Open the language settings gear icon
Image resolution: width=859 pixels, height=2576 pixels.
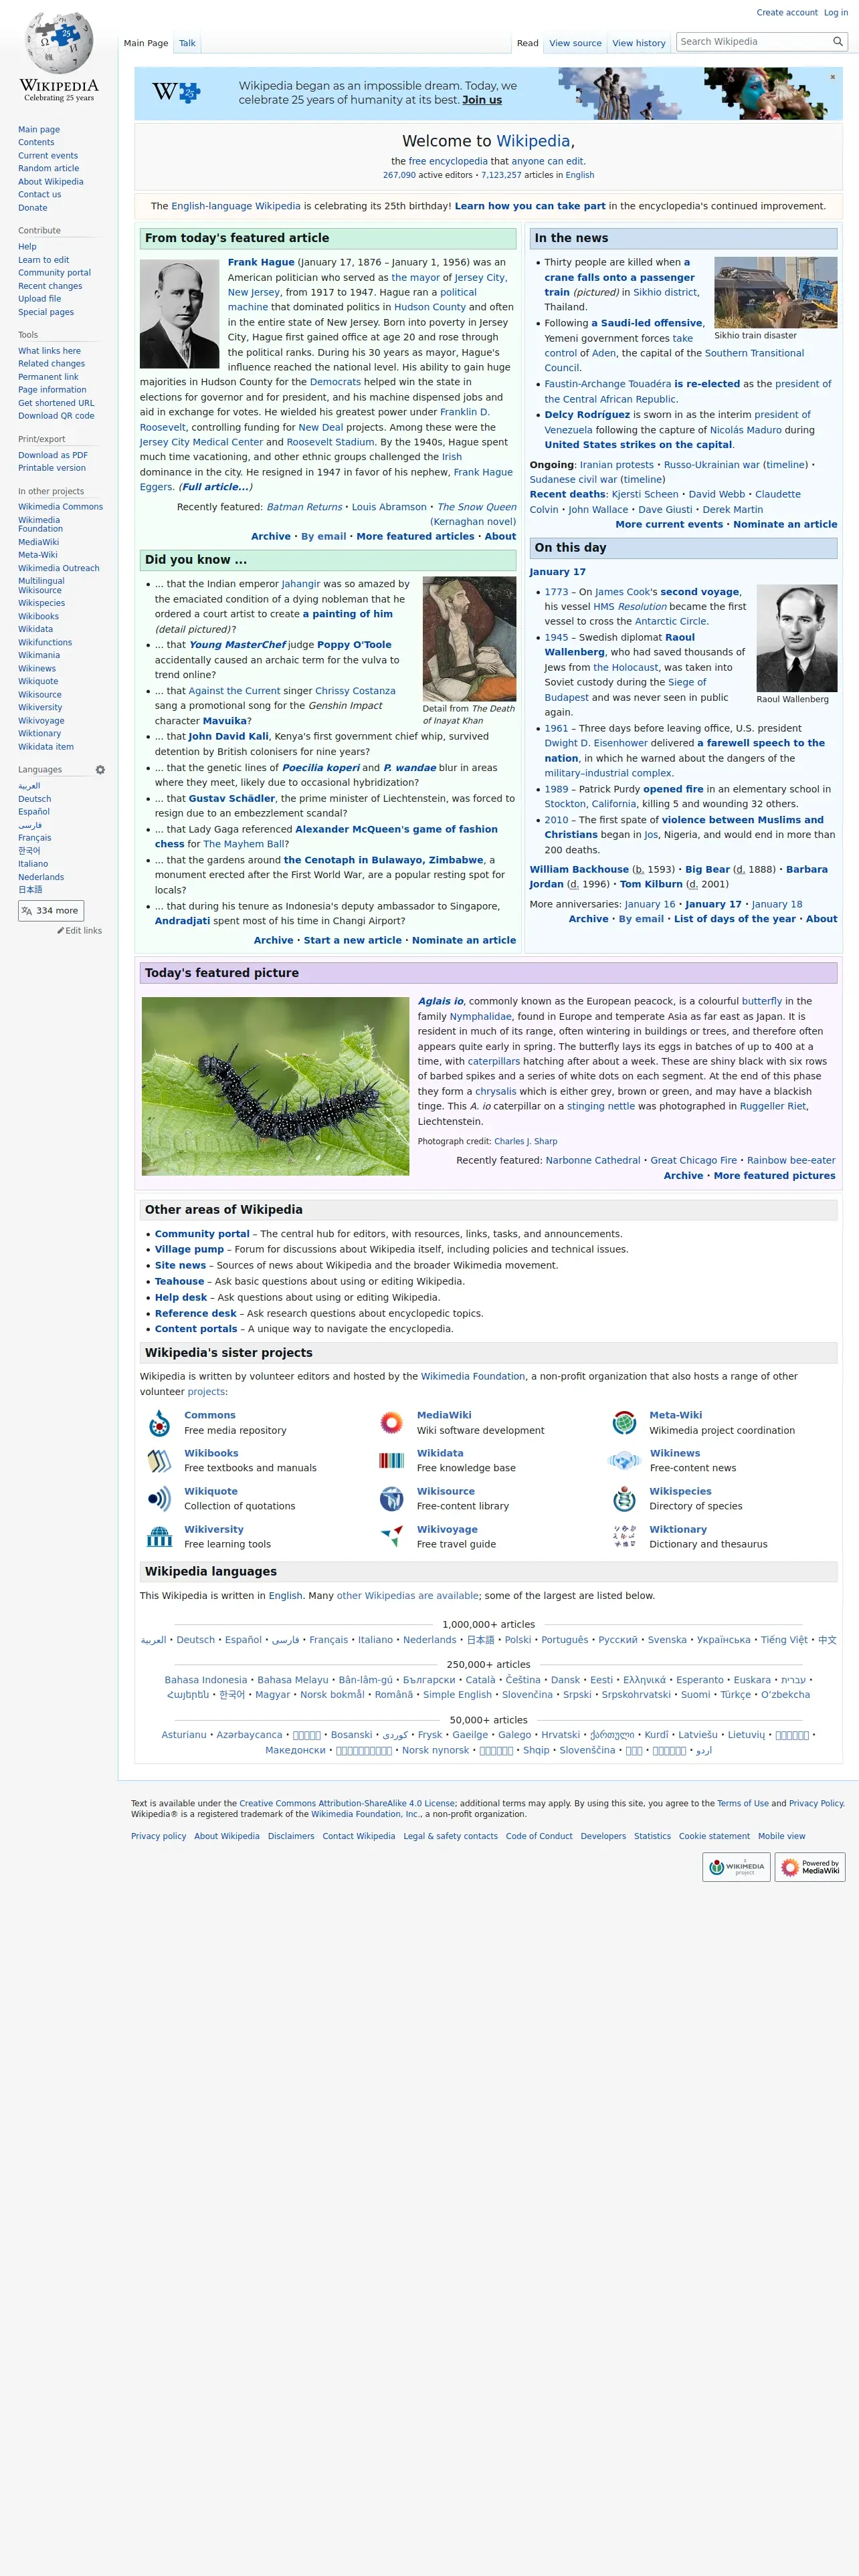[x=100, y=770]
